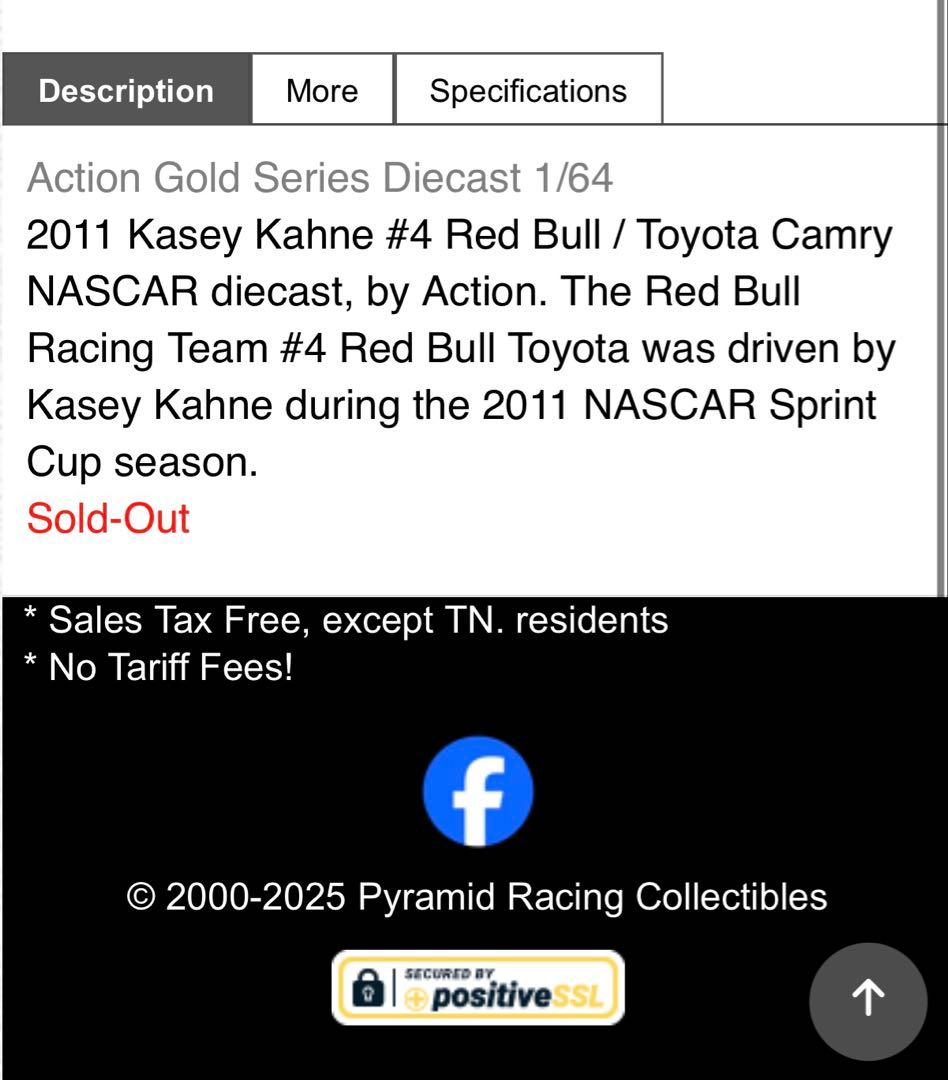Click the padlock icon in SSL badge
The image size is (948, 1080).
pyautogui.click(x=368, y=988)
